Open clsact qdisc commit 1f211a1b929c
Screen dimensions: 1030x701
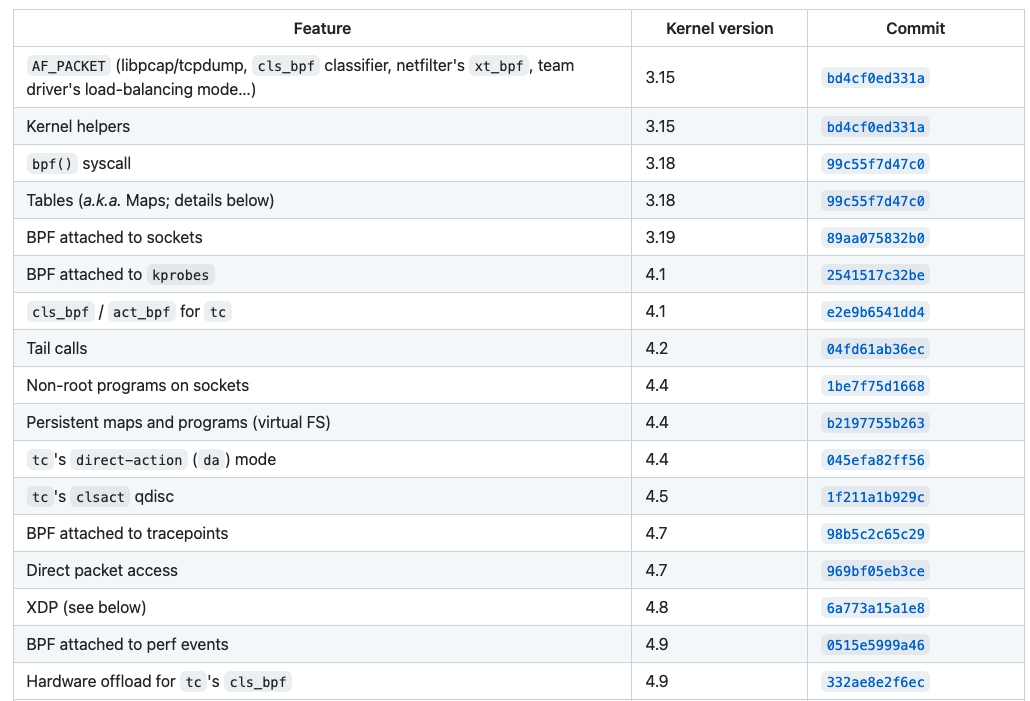point(875,497)
